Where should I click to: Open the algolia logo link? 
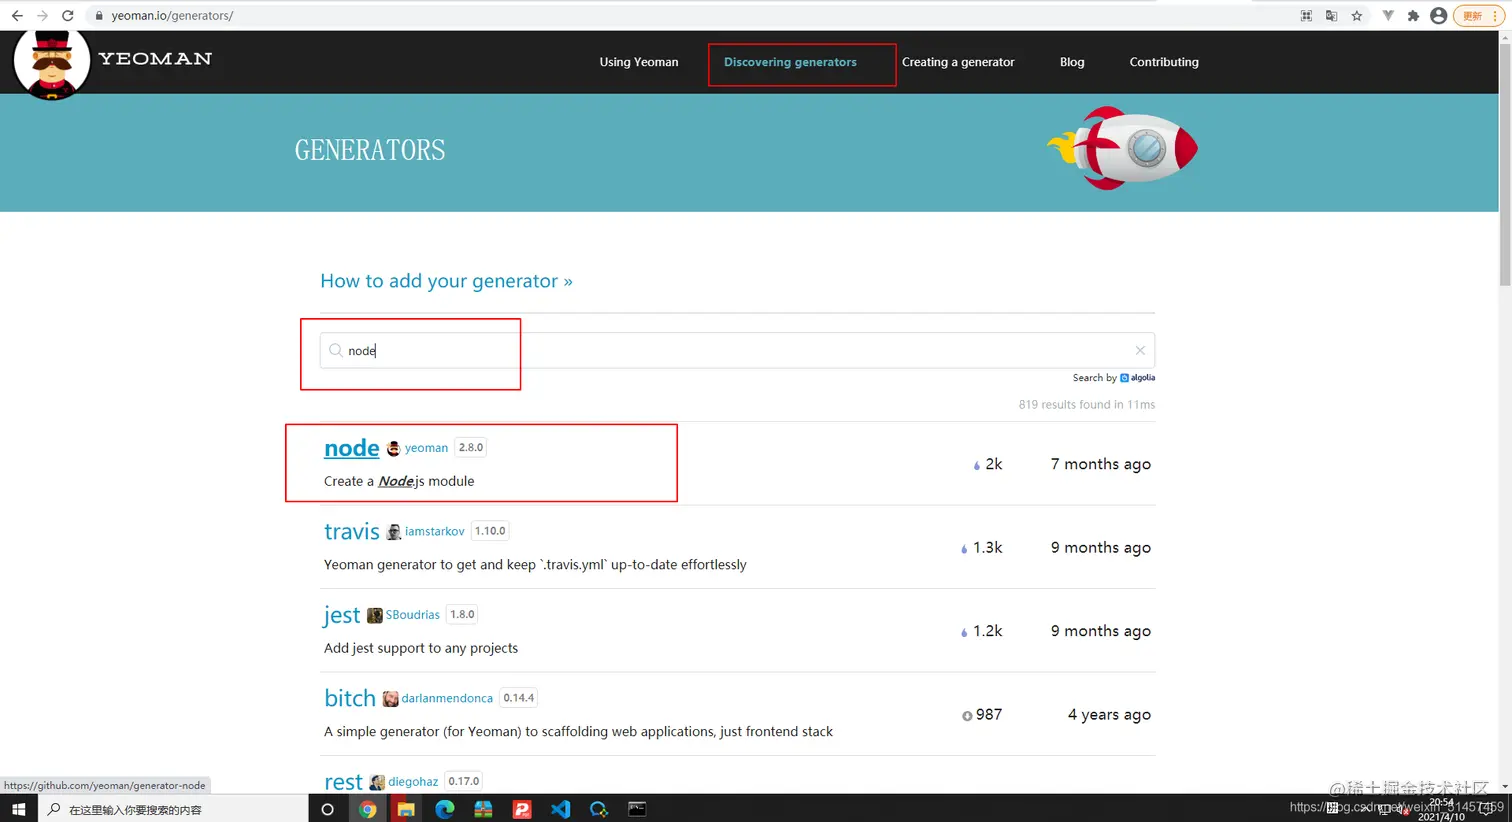click(1138, 378)
